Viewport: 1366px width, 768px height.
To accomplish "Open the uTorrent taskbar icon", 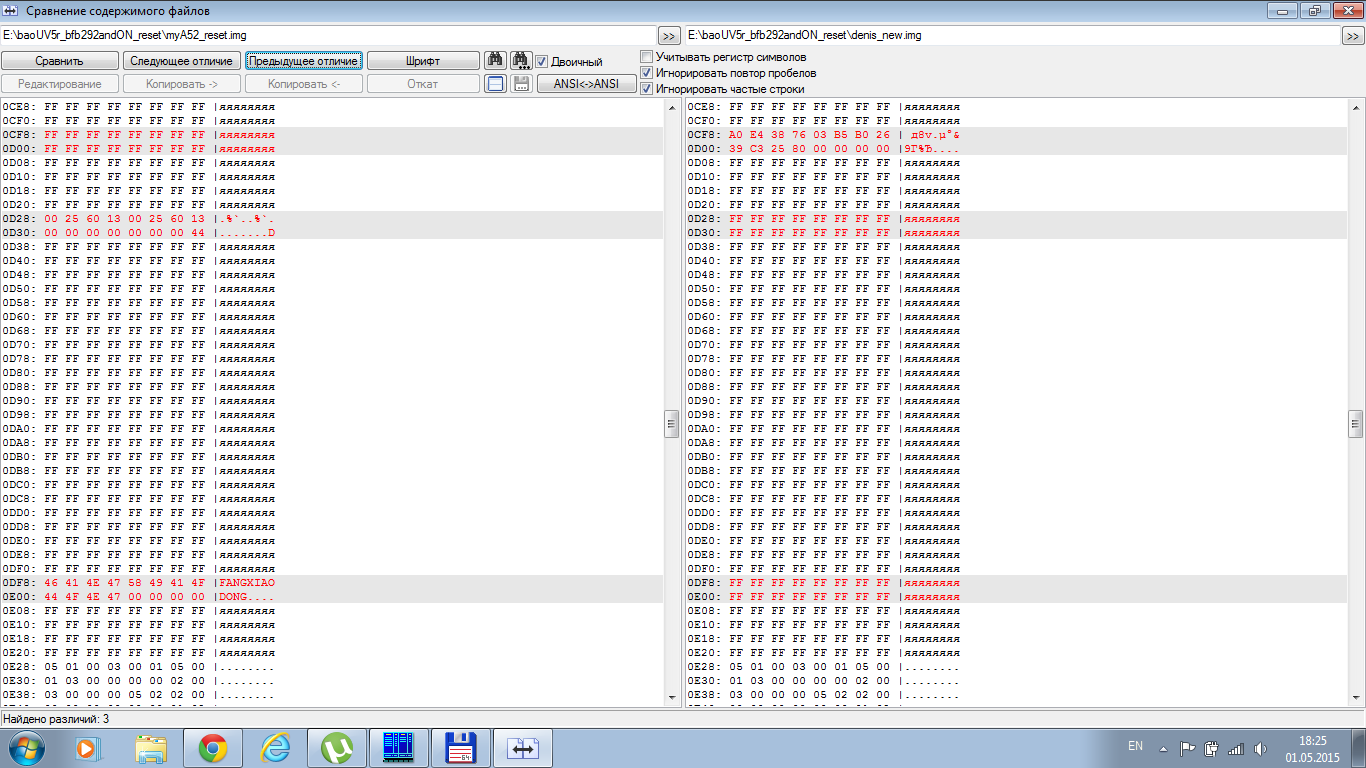I will pos(337,747).
